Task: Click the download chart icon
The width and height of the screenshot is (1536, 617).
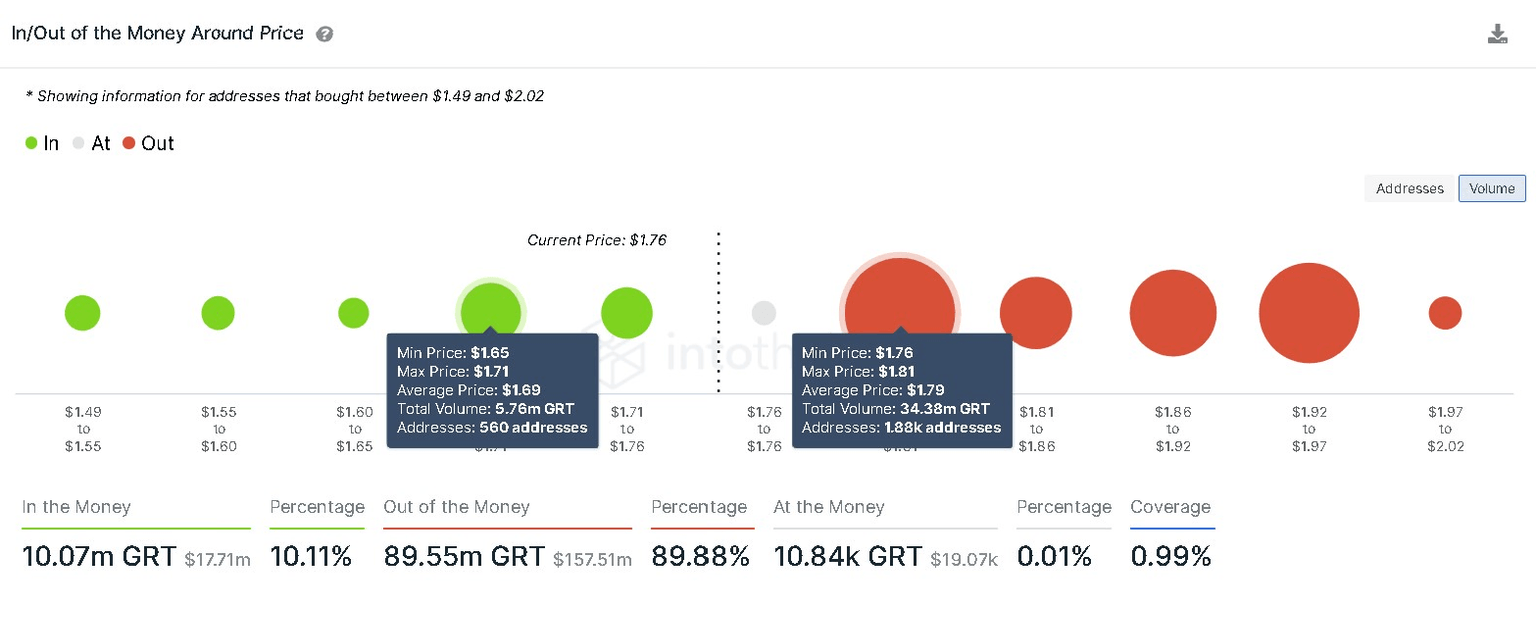Action: pyautogui.click(x=1497, y=35)
